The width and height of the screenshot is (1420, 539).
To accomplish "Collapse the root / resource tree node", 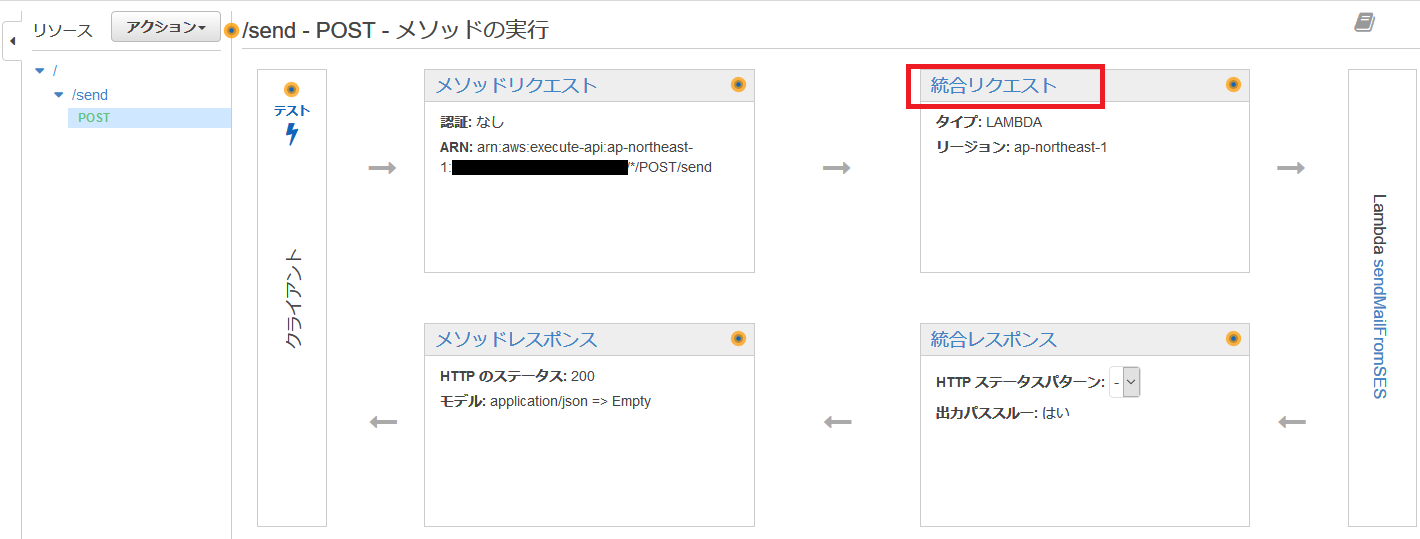I will pos(39,71).
